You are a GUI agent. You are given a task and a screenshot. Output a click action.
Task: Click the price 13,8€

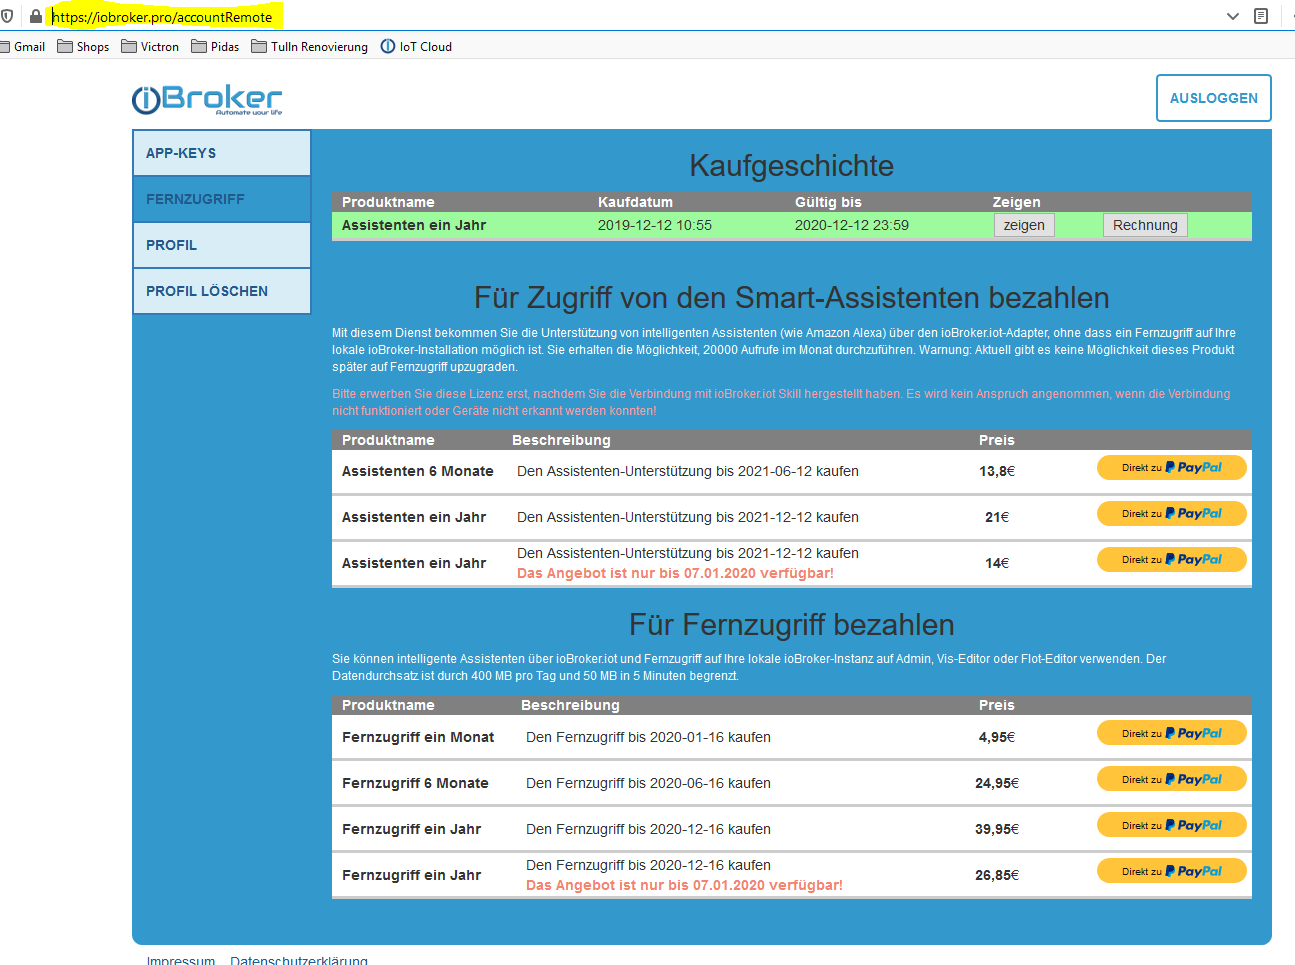tap(997, 471)
